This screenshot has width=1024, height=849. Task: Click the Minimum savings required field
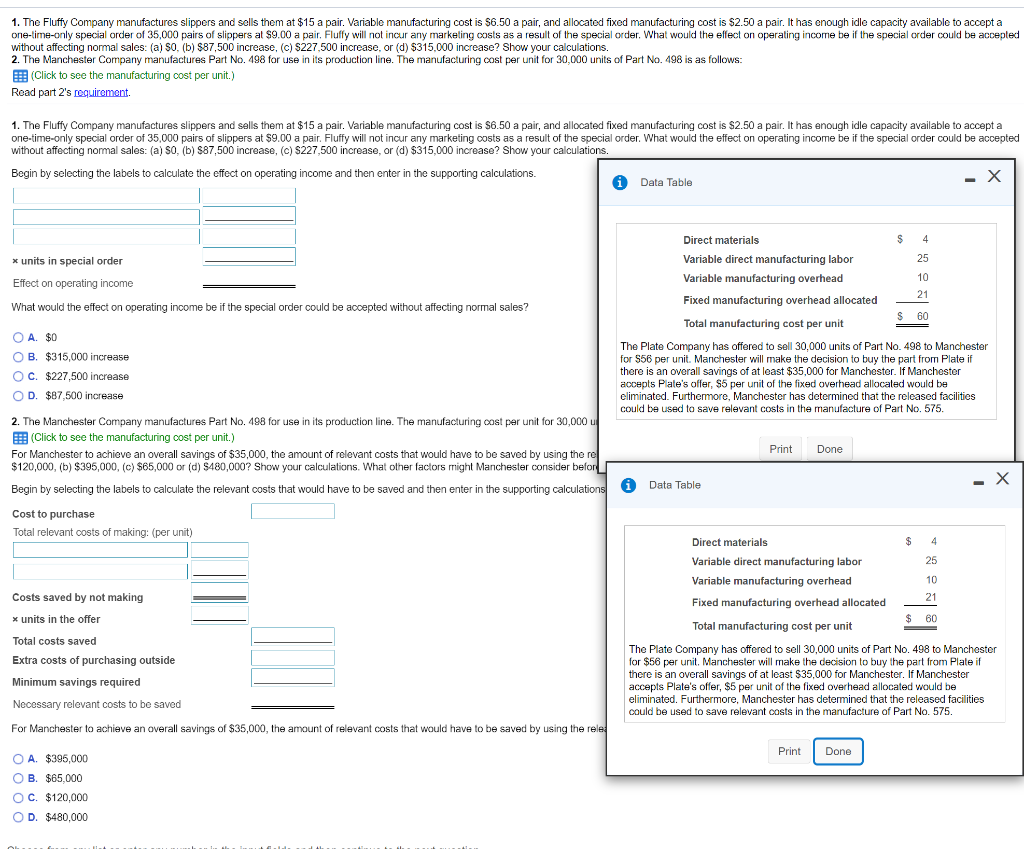point(293,677)
